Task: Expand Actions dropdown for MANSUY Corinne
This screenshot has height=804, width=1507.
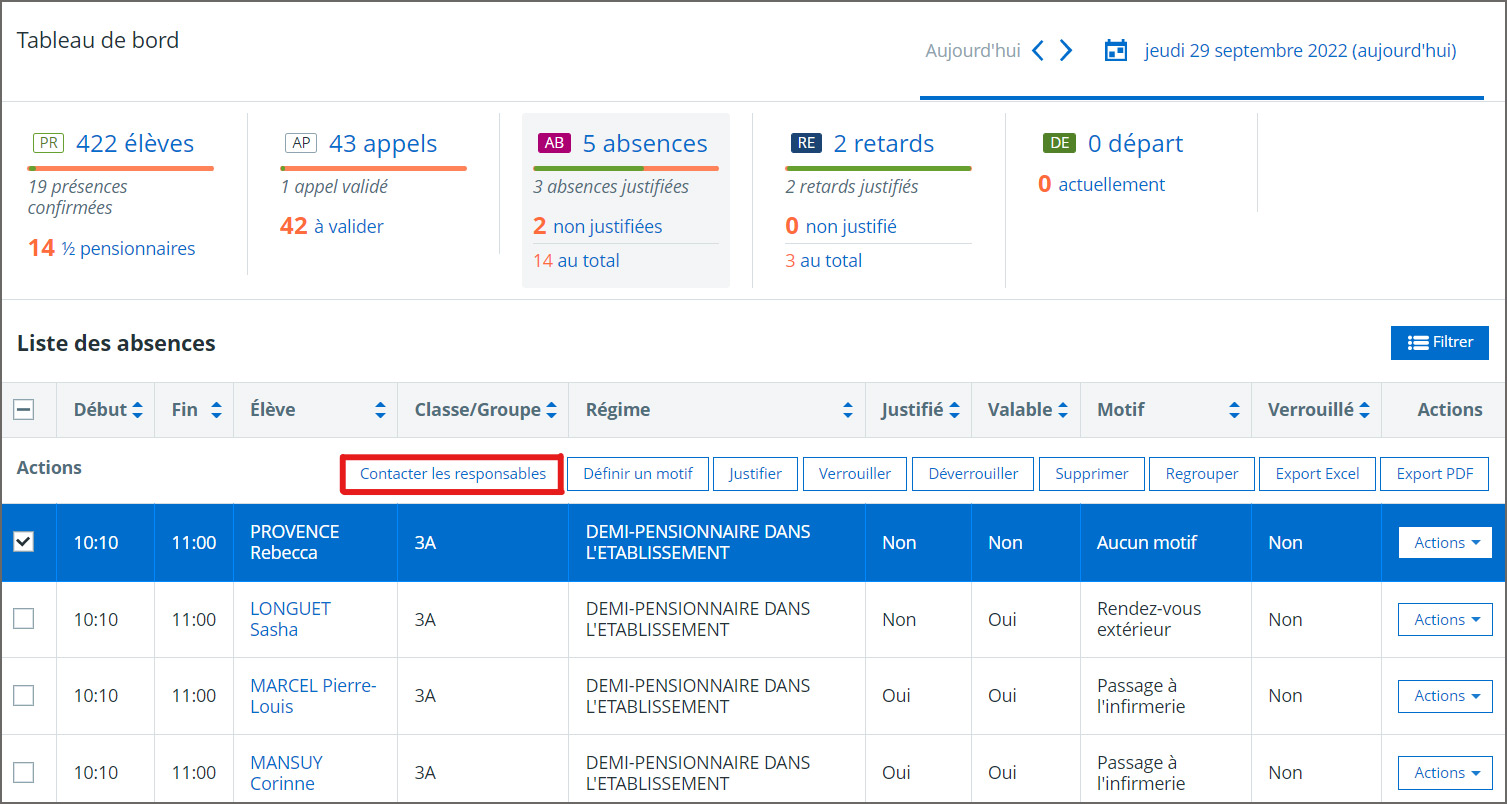Action: (1445, 772)
